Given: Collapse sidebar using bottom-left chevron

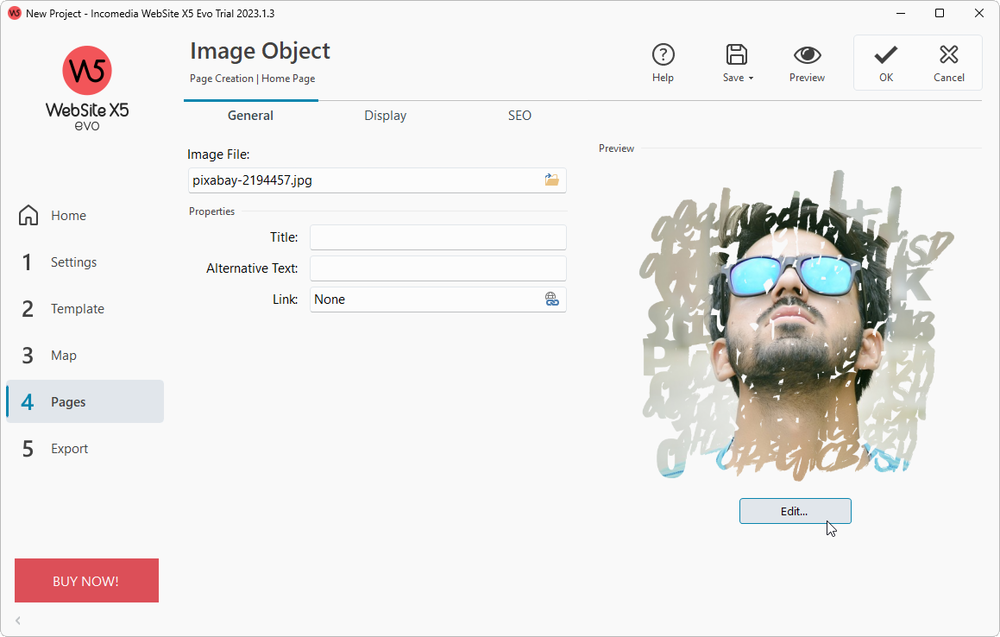Looking at the screenshot, I should coord(18,621).
